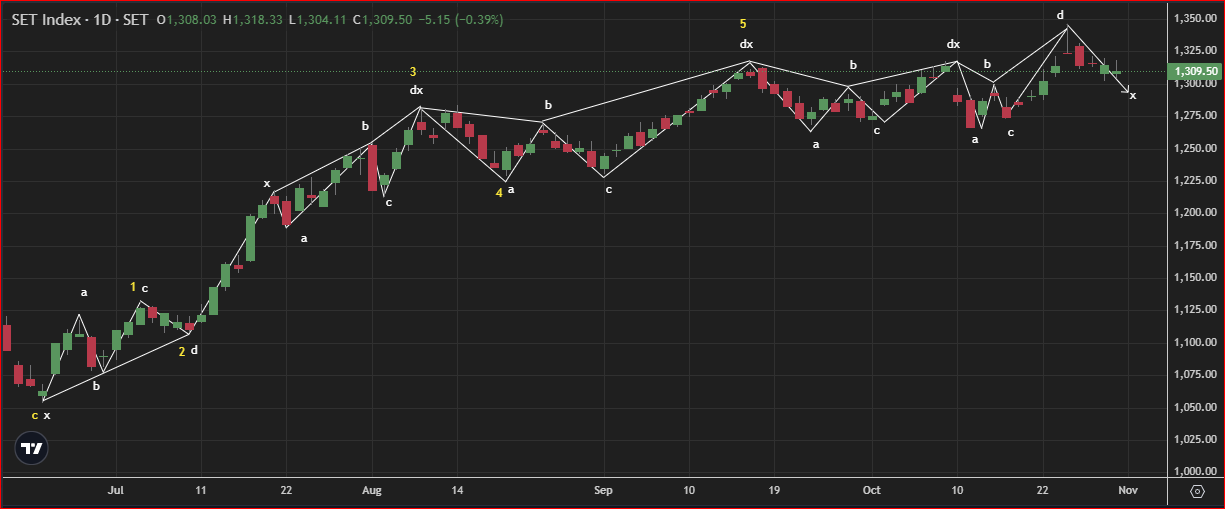The height and width of the screenshot is (509, 1225).
Task: Select the yellow wave label 5
Action: pyautogui.click(x=743, y=24)
